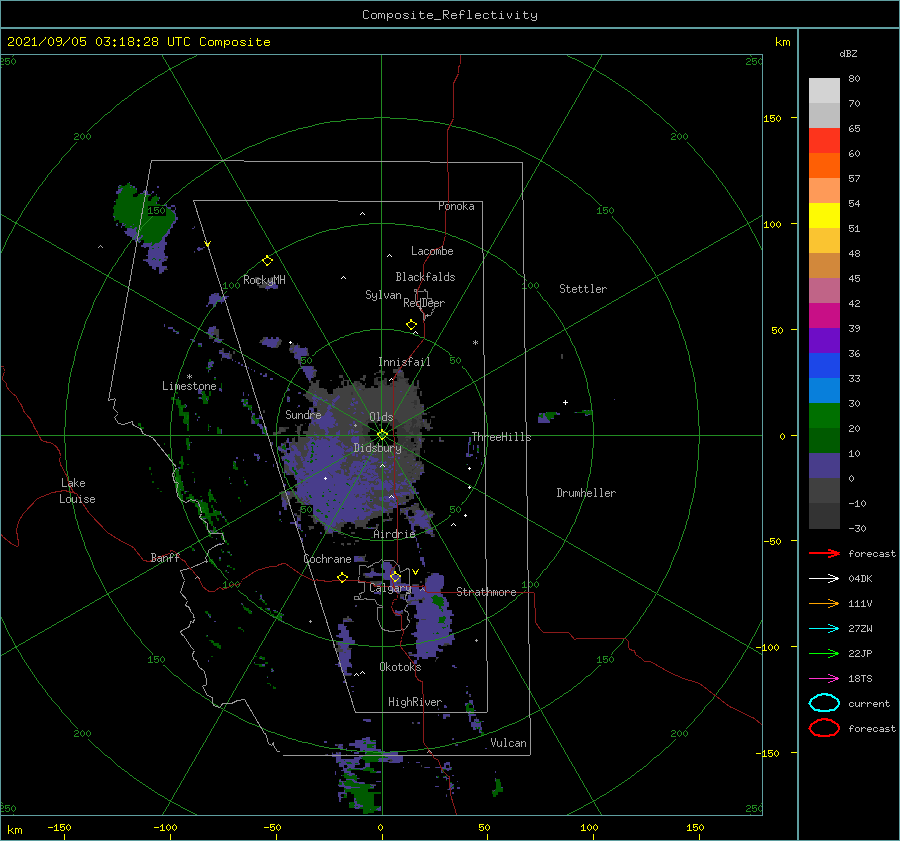Image resolution: width=900 pixels, height=841 pixels.
Task: Click the Drumheller town label
Action: [x=586, y=493]
